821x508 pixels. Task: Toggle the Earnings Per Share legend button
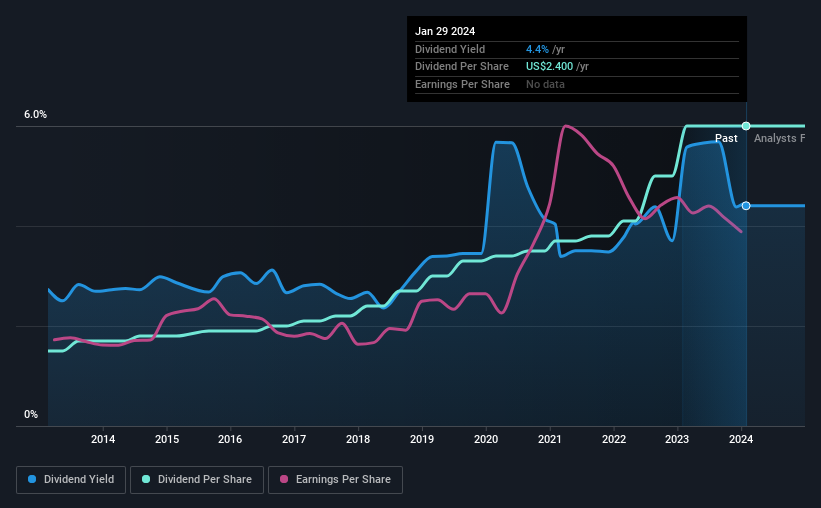[335, 480]
